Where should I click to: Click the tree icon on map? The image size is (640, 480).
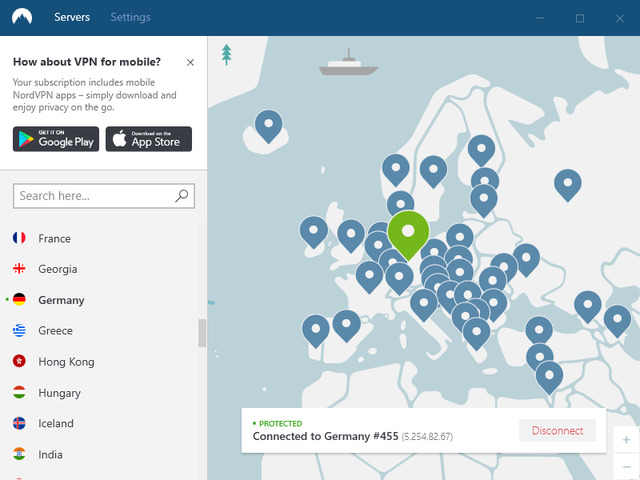pos(227,54)
